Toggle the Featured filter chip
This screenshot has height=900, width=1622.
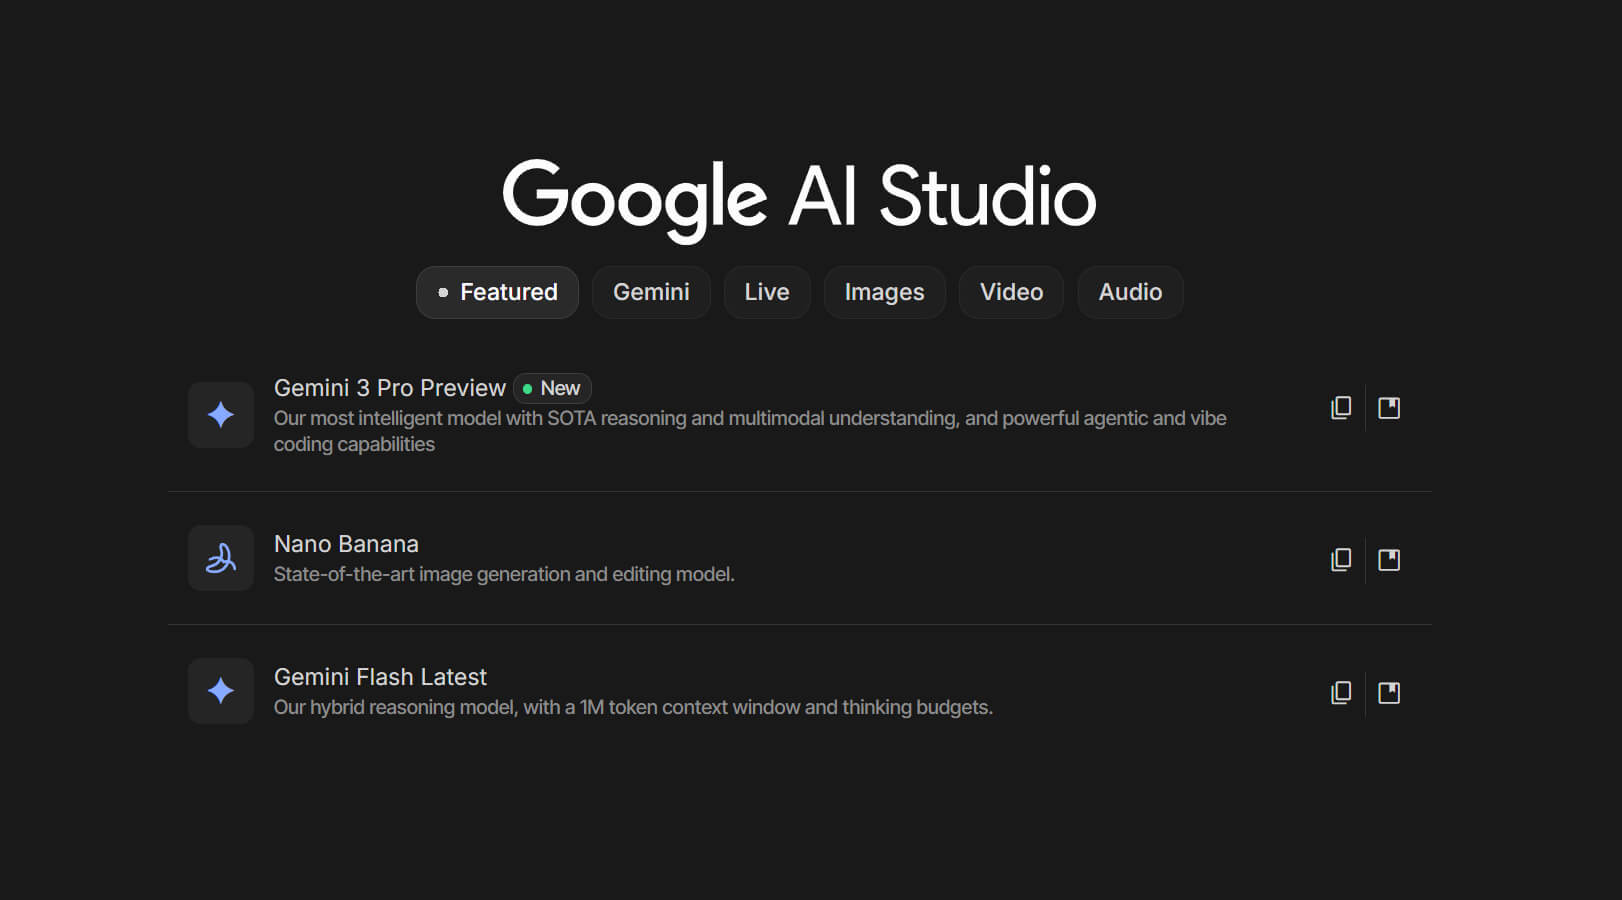point(497,292)
